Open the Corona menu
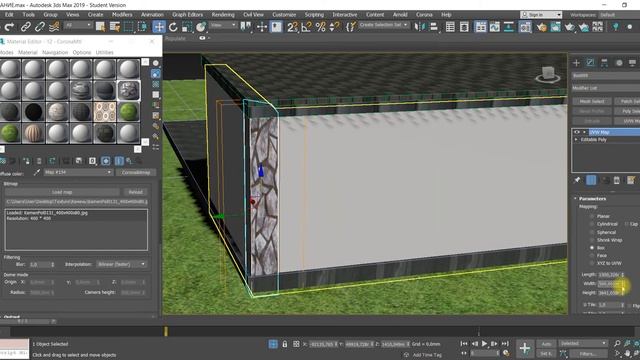 [x=424, y=15]
